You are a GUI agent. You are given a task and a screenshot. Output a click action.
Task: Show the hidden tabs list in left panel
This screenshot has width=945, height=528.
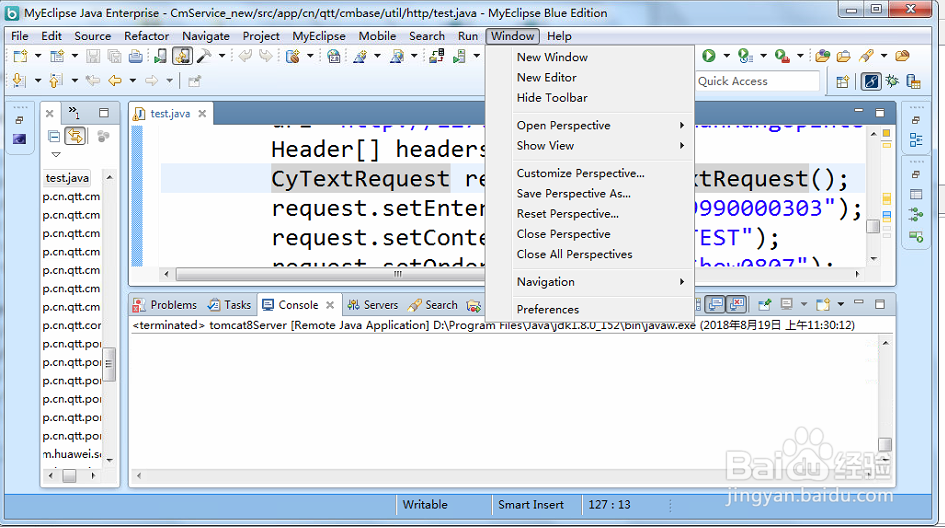click(74, 113)
